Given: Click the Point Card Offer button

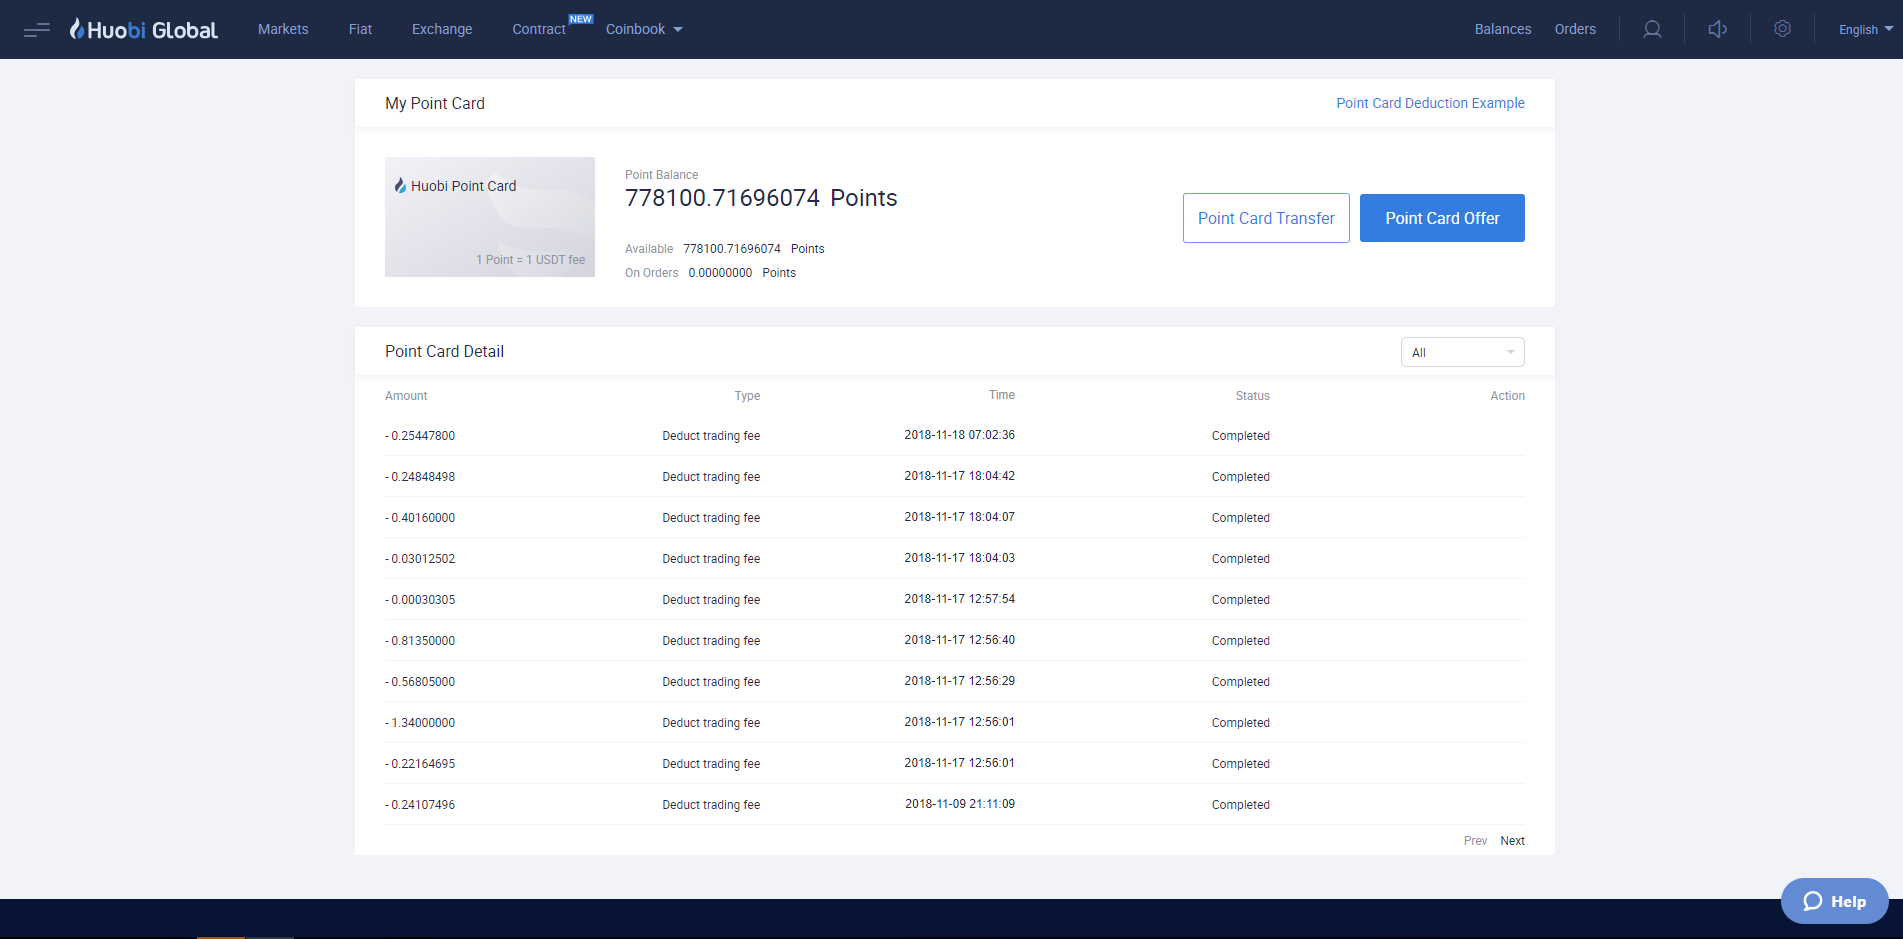Looking at the screenshot, I should (1442, 218).
